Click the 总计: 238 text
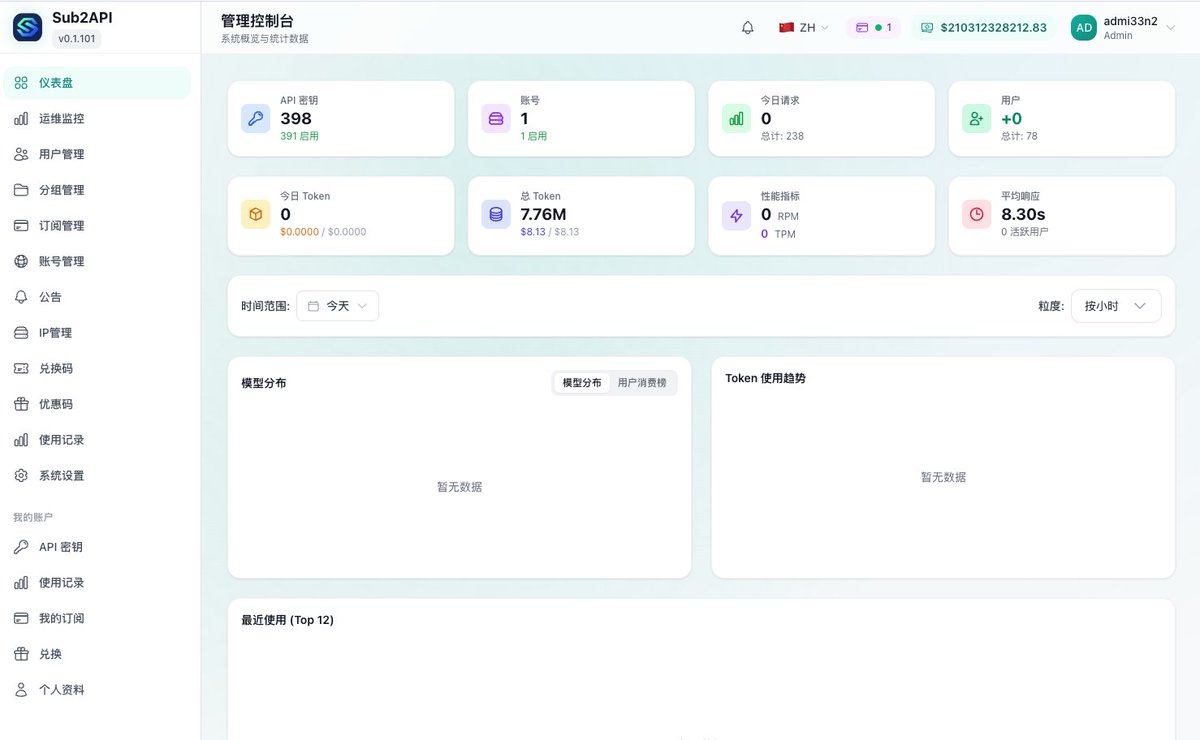1200x740 pixels. pyautogui.click(x=782, y=136)
